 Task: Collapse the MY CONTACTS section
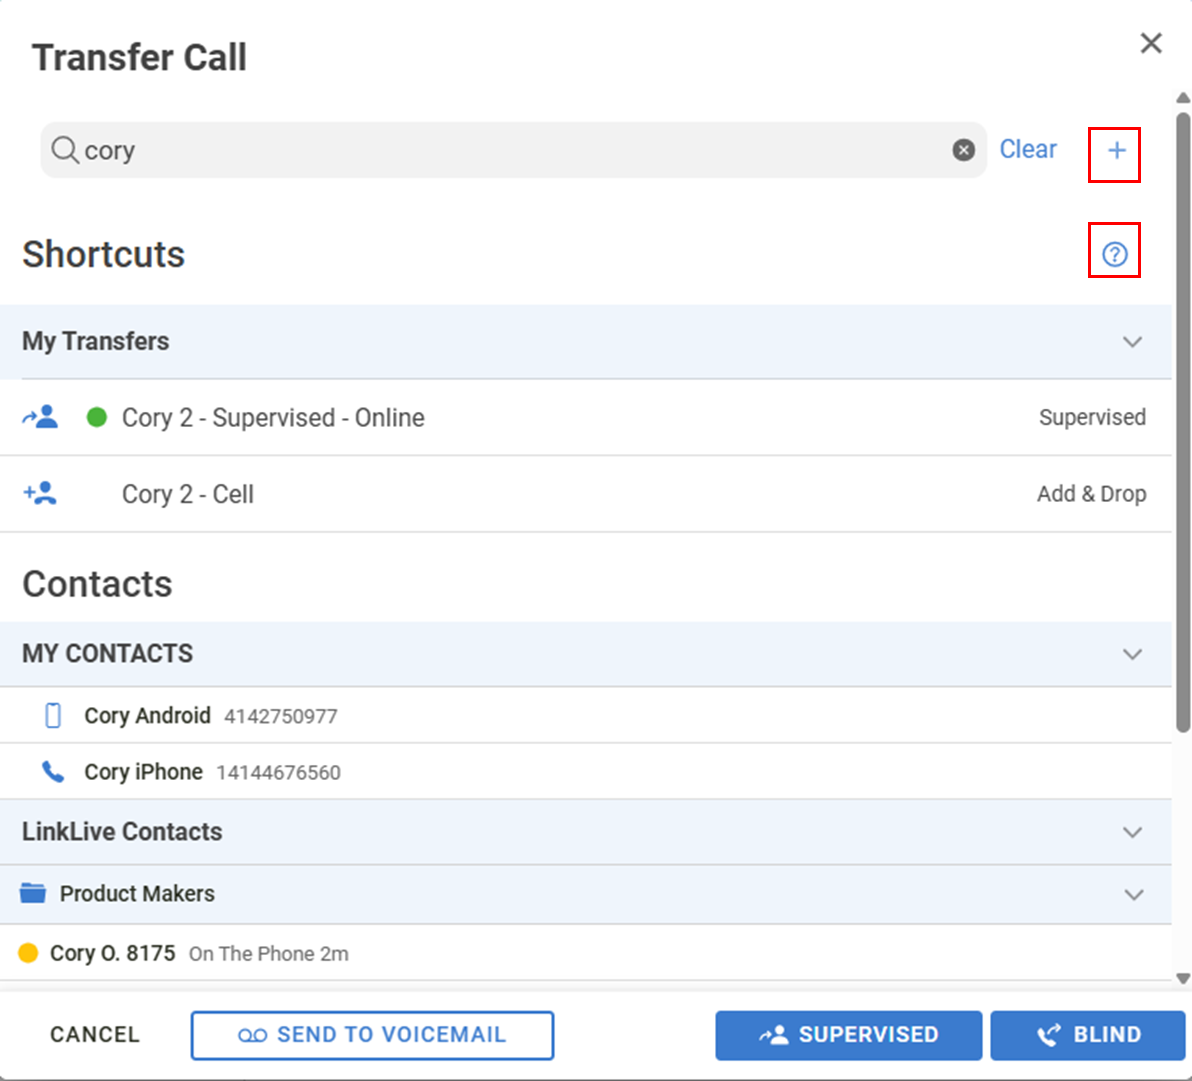click(x=1132, y=654)
